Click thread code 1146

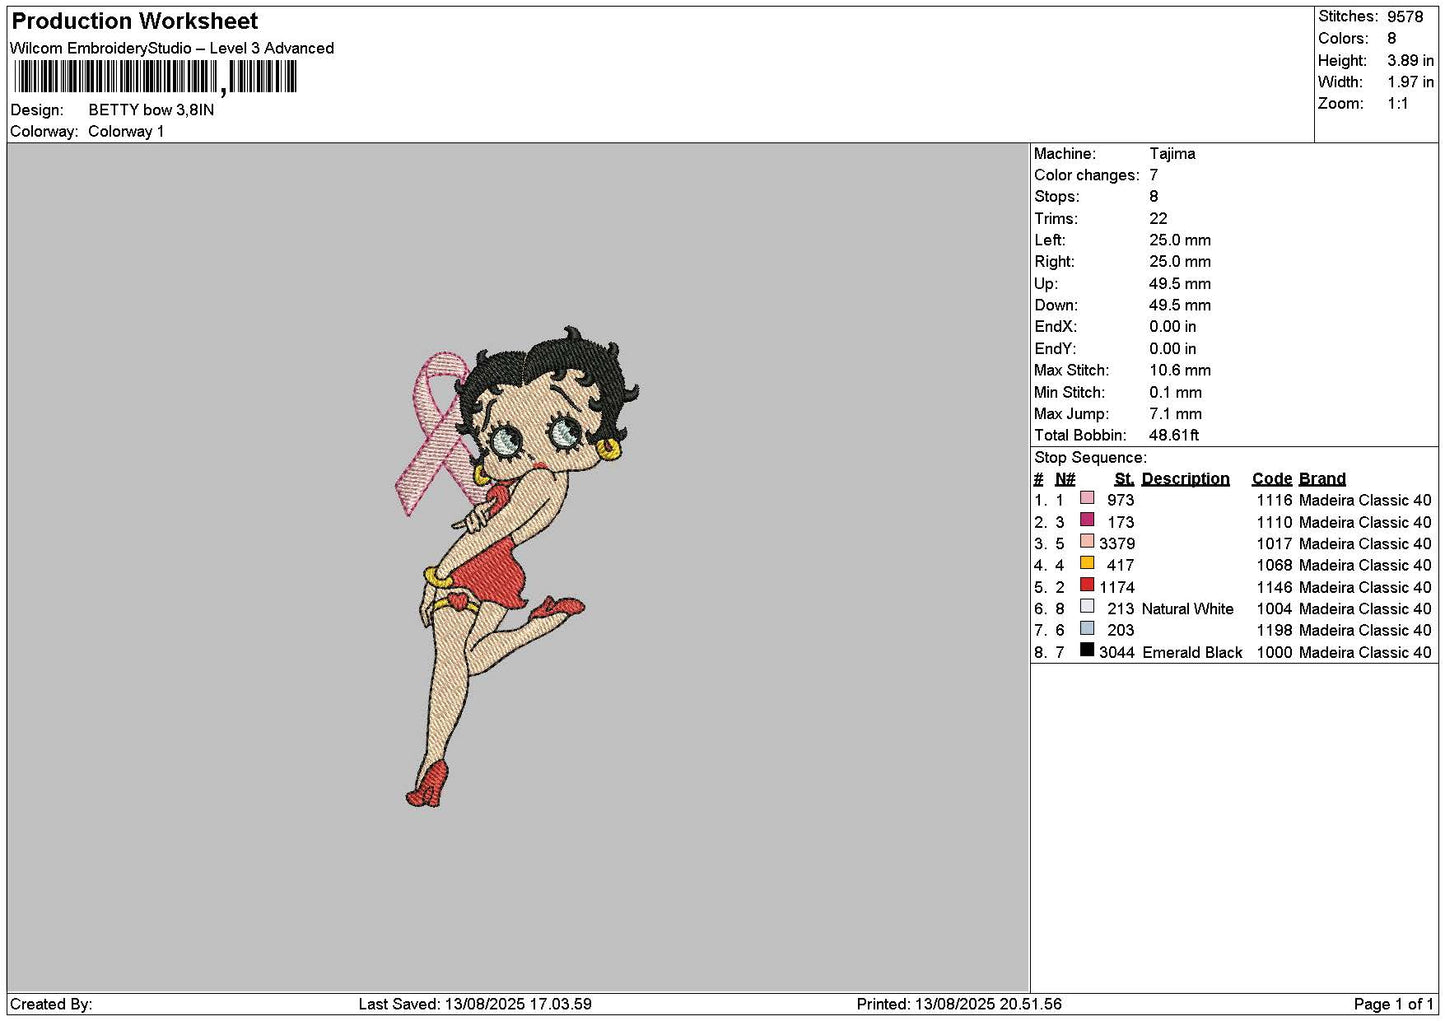click(x=1275, y=587)
